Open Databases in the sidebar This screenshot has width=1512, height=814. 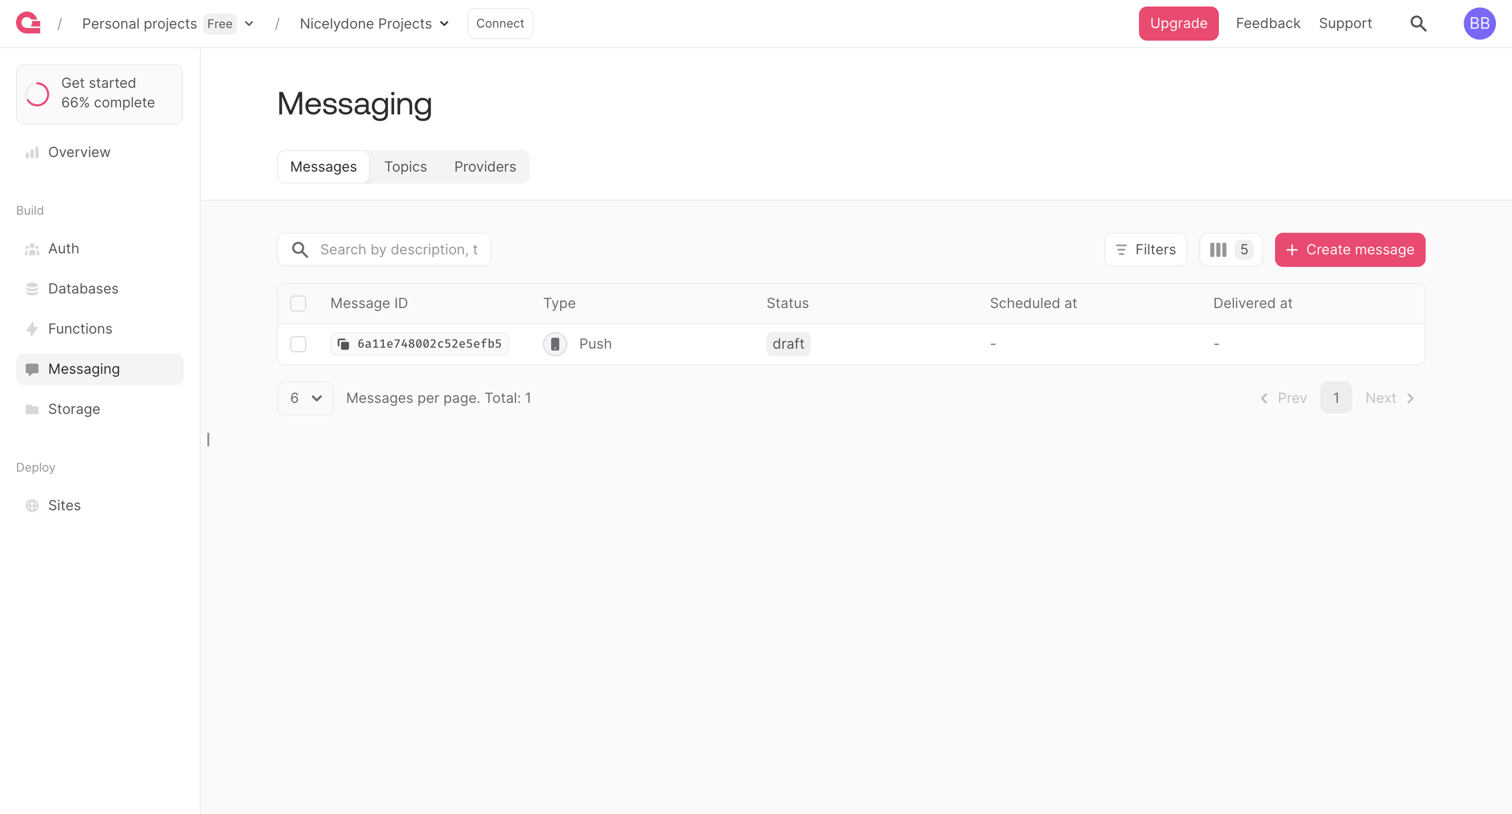tap(99, 289)
